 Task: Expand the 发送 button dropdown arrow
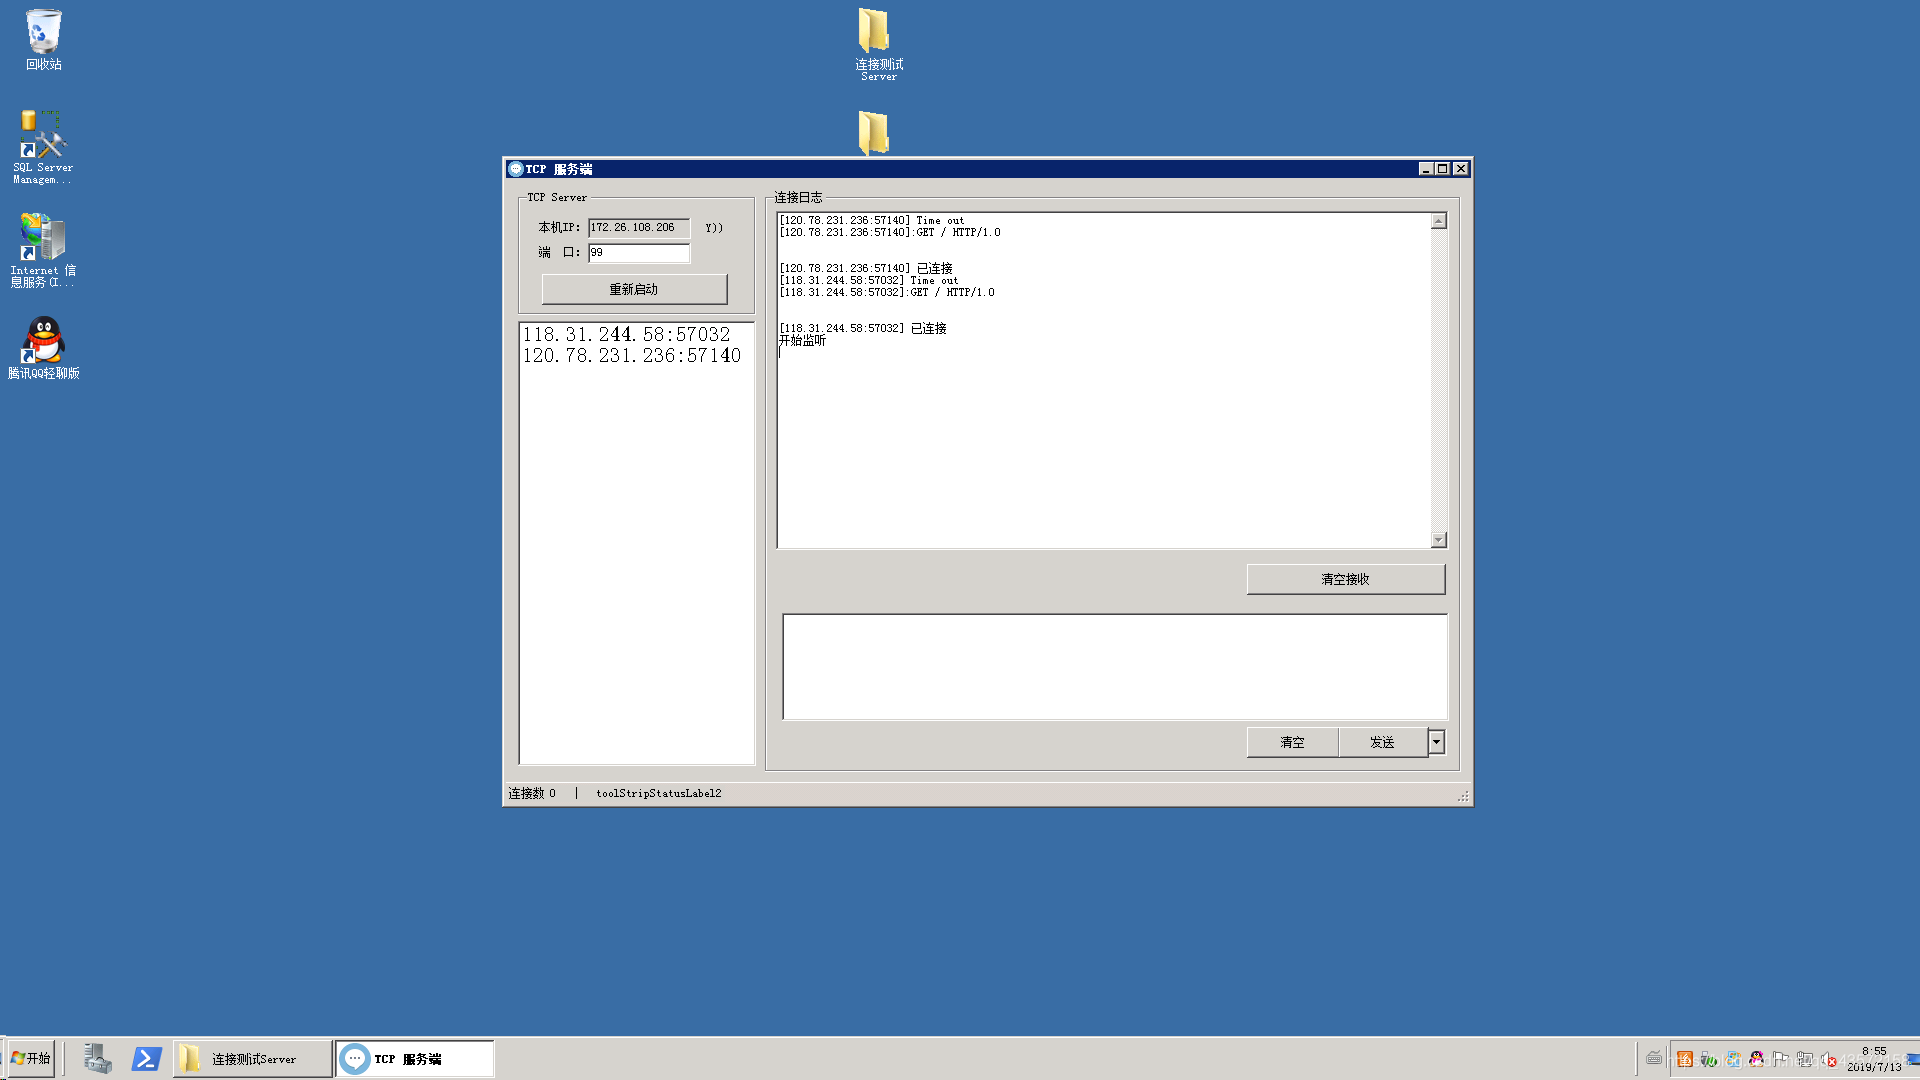(x=1436, y=742)
